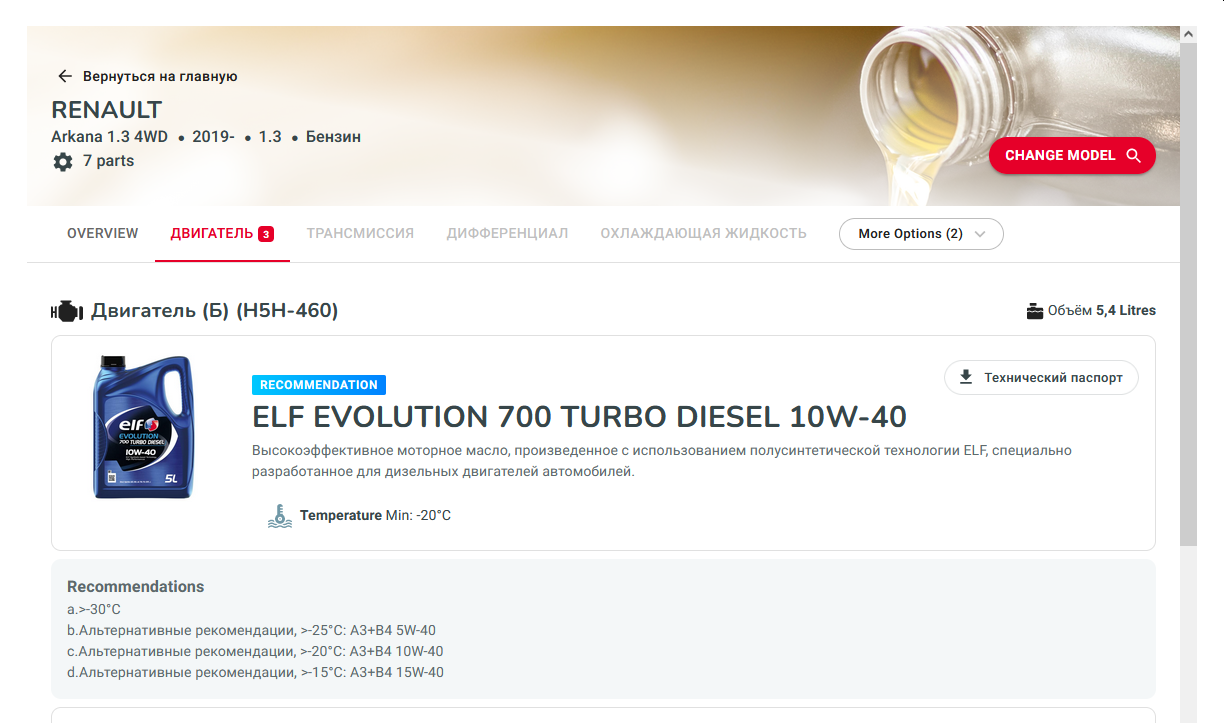This screenshot has height=723, width=1224.
Task: Click the download icon in Технический паспорт
Action: tap(966, 377)
